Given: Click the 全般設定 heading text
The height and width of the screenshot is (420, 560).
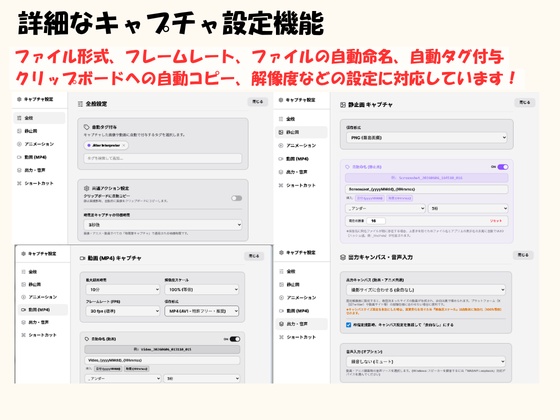Looking at the screenshot, I should pos(96,104).
